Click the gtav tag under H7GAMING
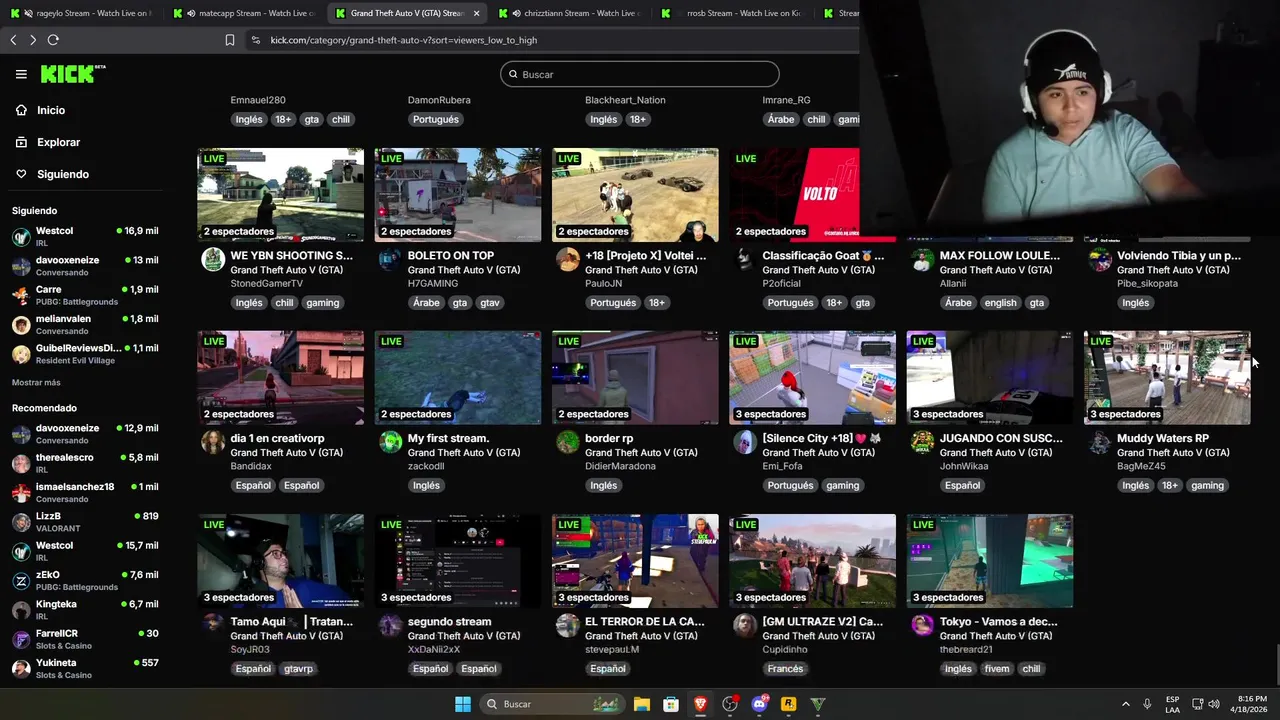The image size is (1280, 720). point(489,303)
